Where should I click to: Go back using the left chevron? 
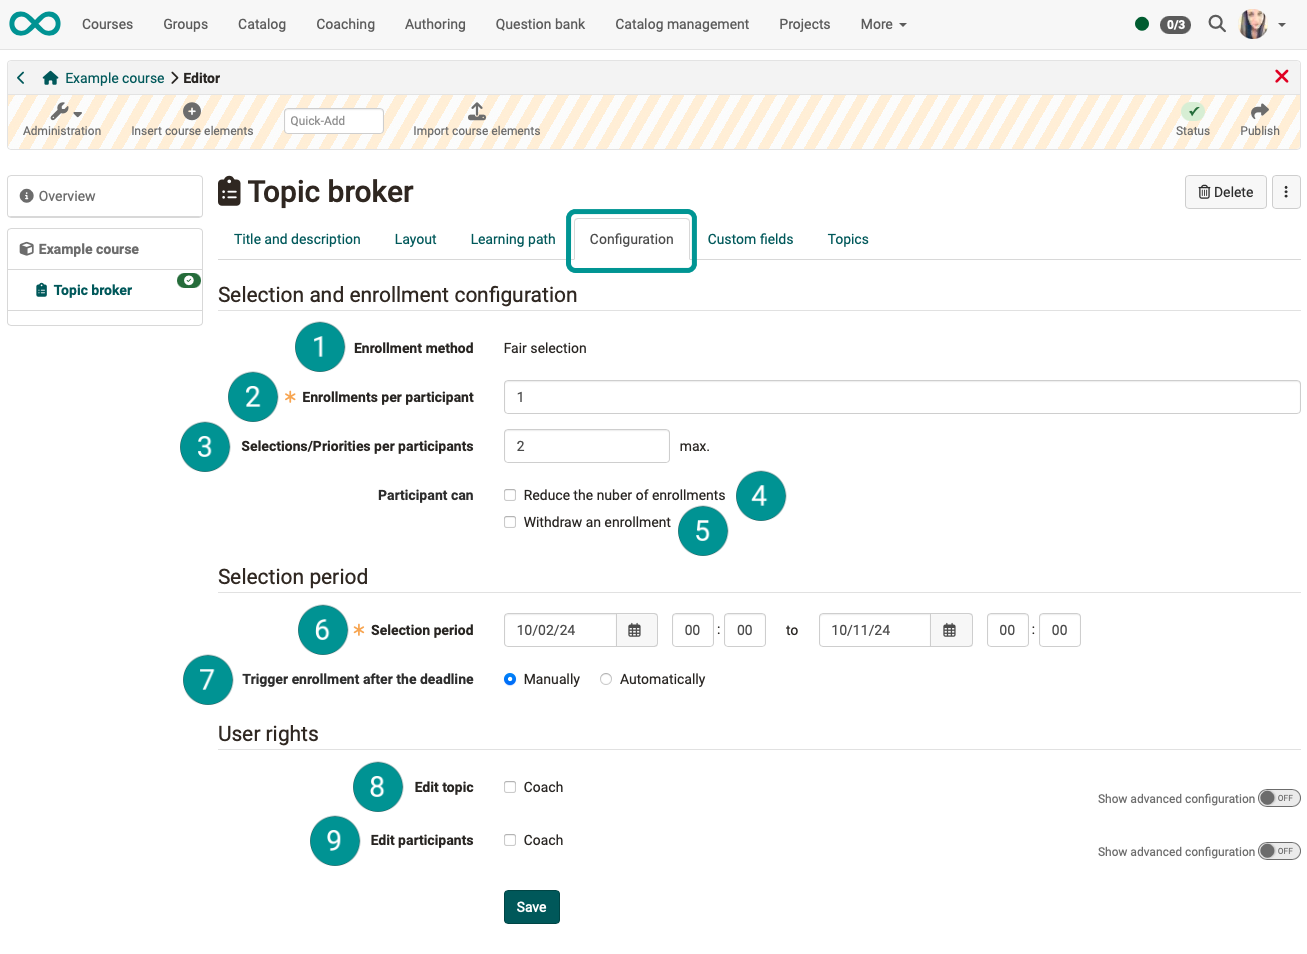pyautogui.click(x=21, y=77)
